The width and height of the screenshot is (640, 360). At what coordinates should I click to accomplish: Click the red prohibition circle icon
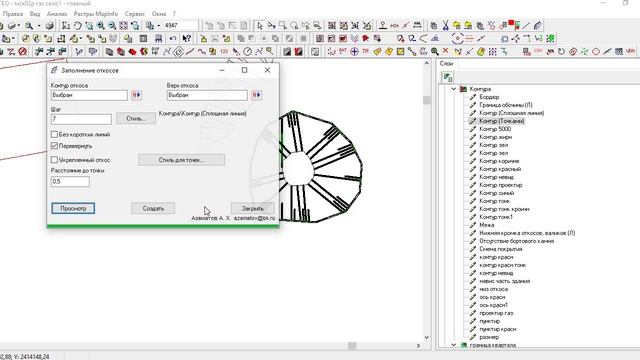click(23, 51)
